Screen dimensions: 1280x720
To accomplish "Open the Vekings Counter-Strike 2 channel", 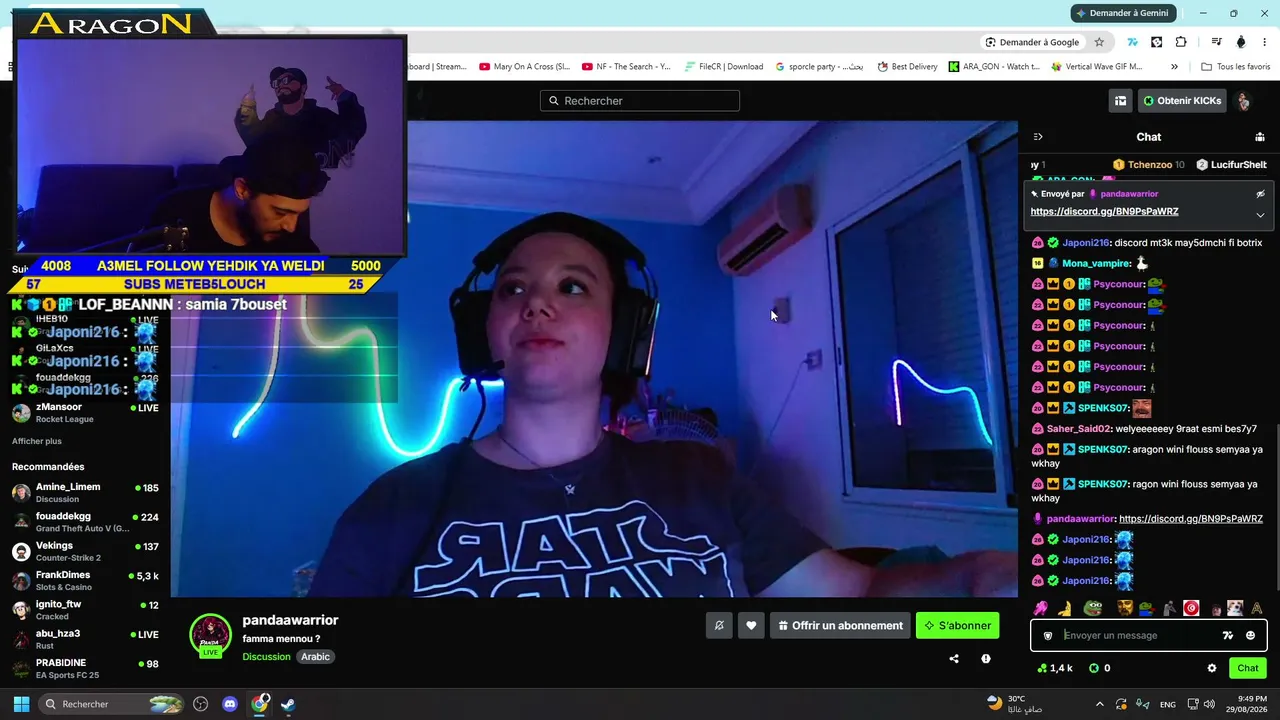I will 85,552.
